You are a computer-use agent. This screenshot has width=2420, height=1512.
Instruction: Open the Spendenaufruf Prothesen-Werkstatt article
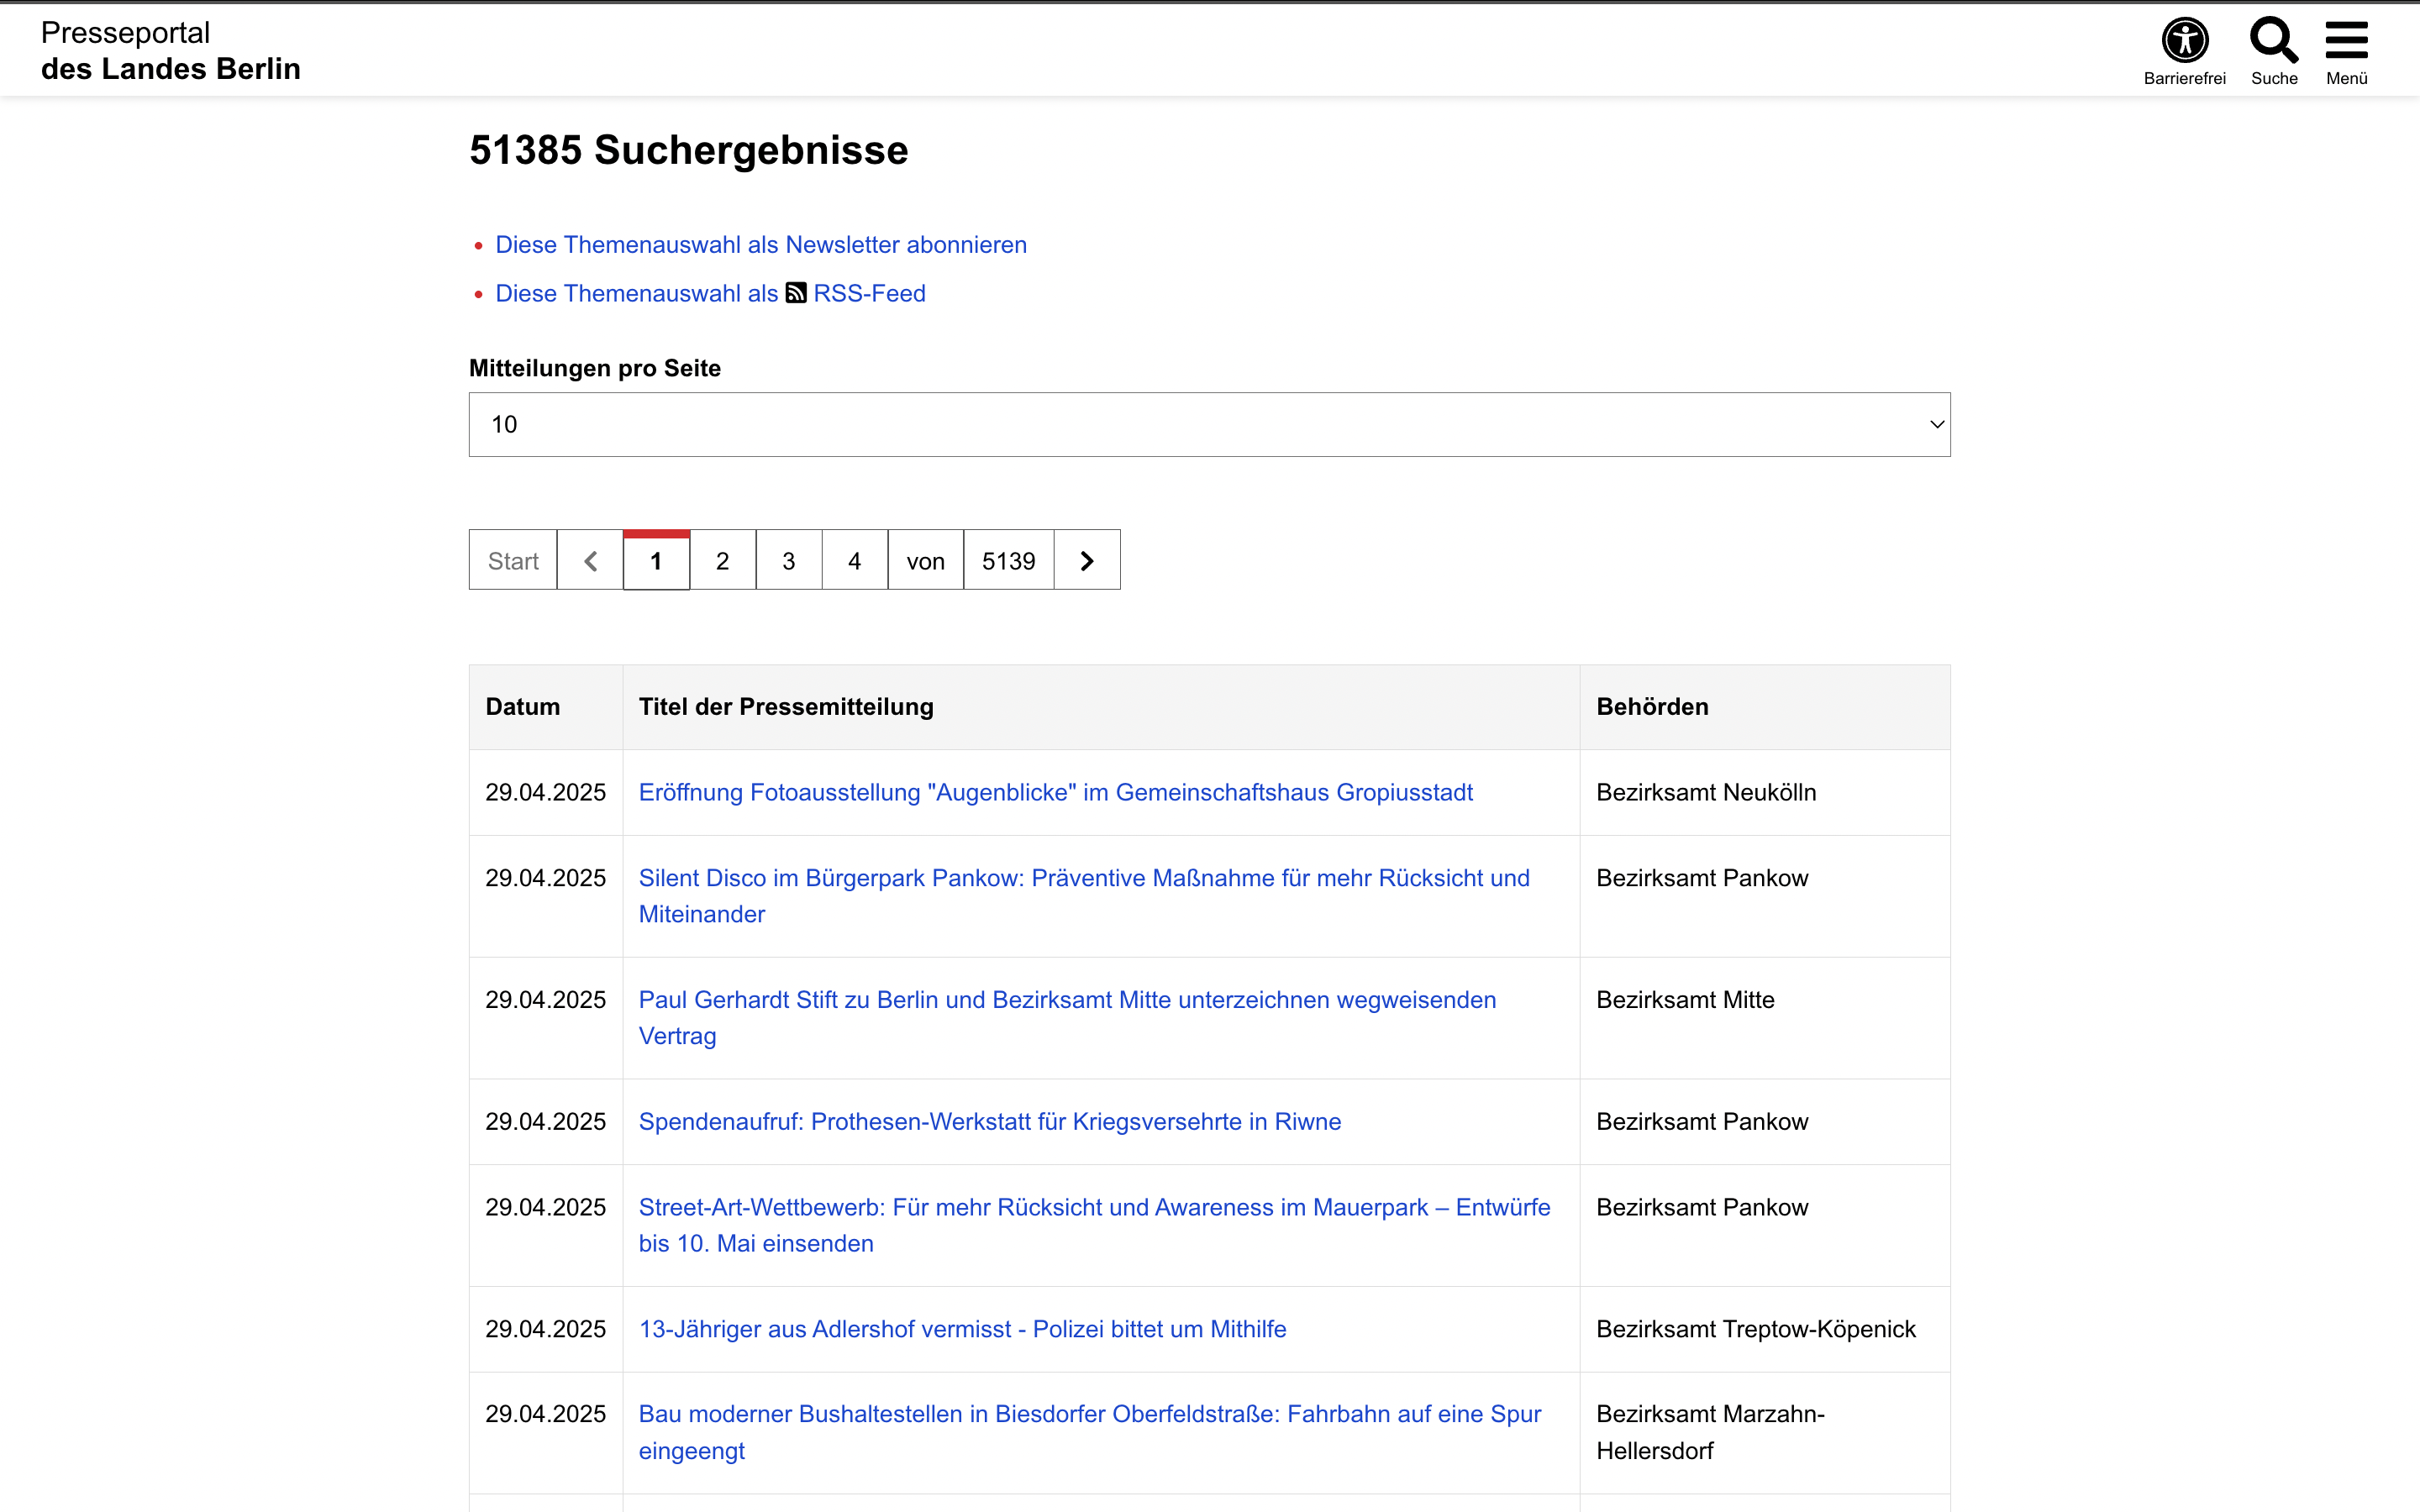989,1121
